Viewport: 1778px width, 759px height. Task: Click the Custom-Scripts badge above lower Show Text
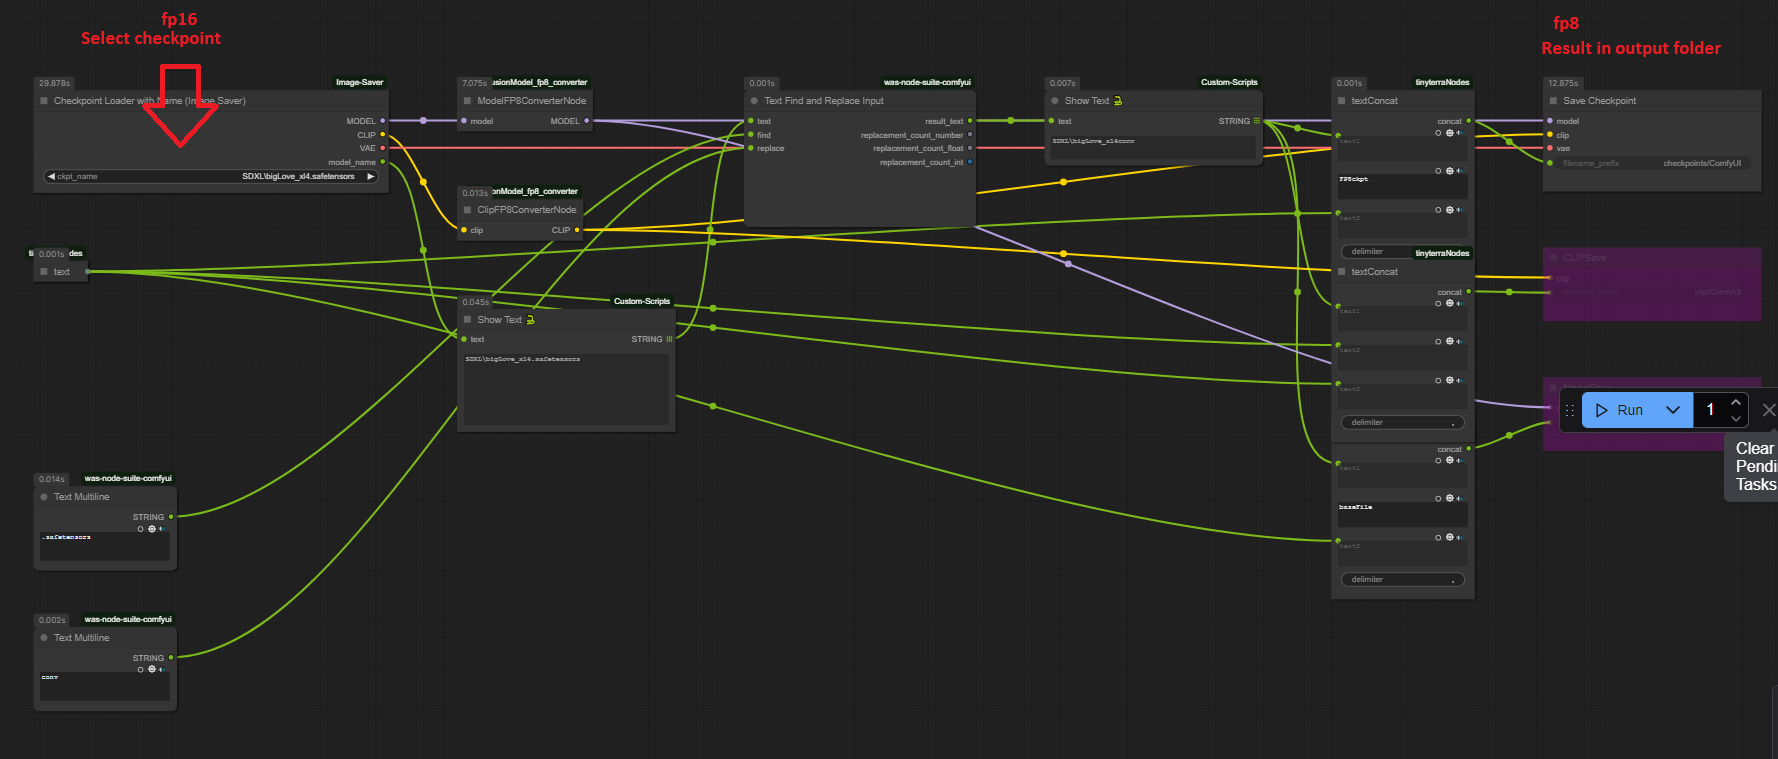point(641,301)
